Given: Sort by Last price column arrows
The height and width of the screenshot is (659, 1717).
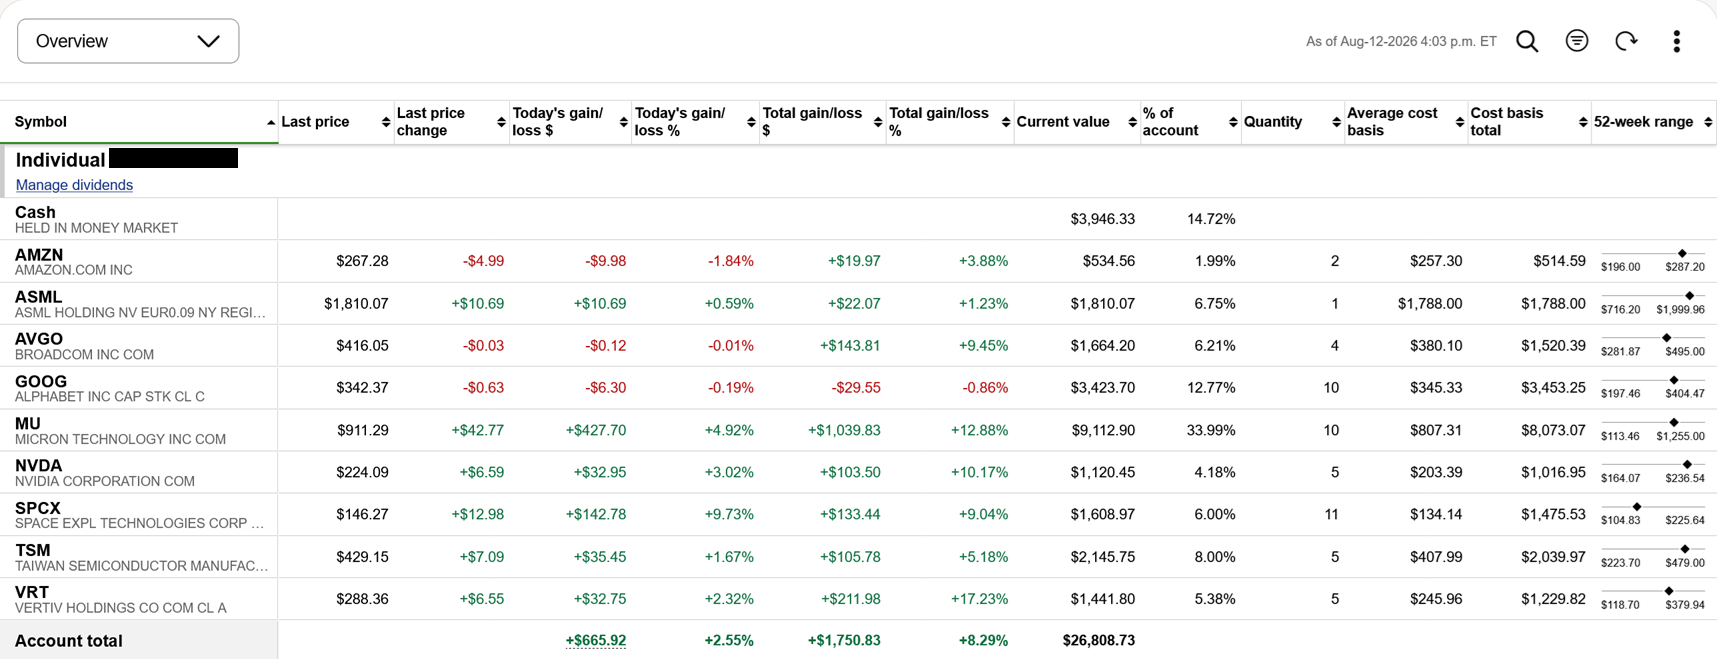Looking at the screenshot, I should (x=386, y=122).
